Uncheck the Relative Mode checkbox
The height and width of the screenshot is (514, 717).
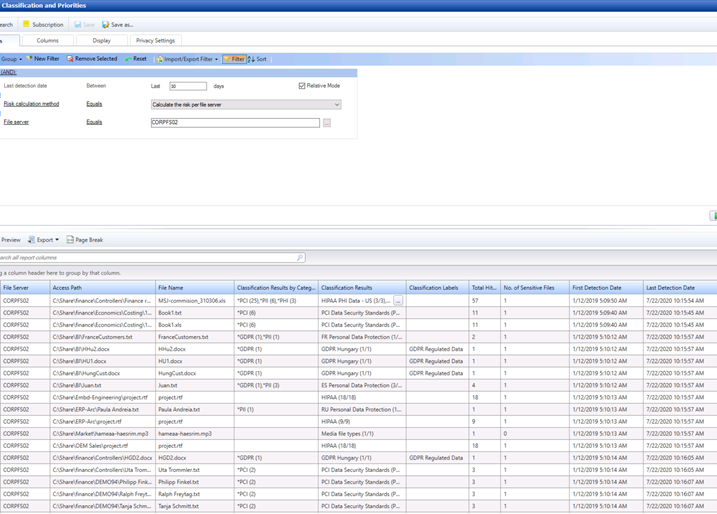(x=303, y=86)
